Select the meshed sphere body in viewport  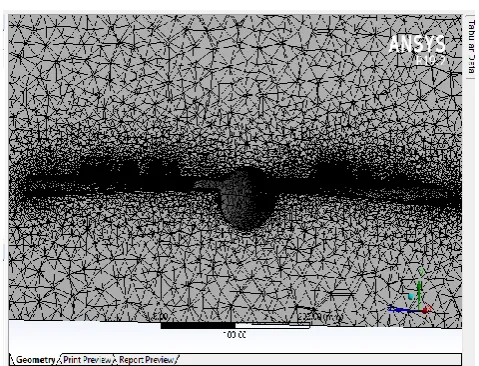[x=246, y=199]
